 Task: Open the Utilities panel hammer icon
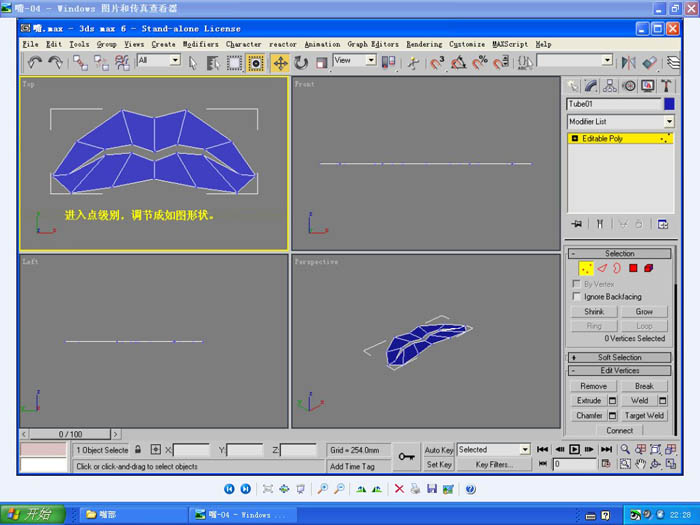[x=667, y=87]
